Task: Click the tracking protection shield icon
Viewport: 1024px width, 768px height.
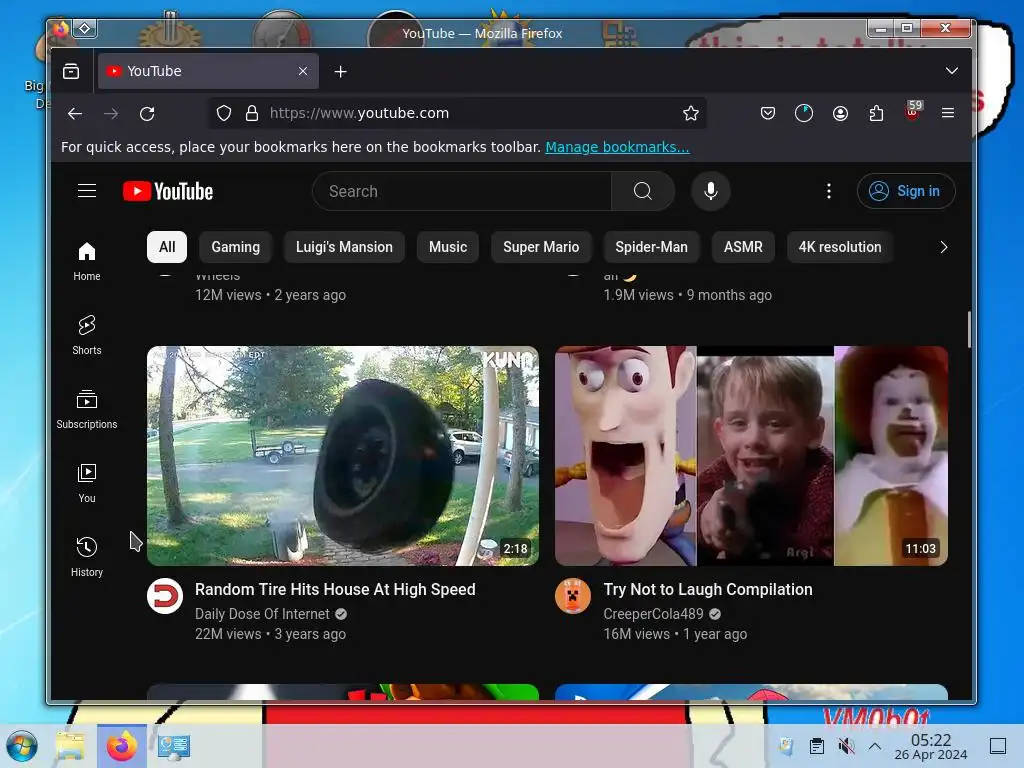Action: pyautogui.click(x=224, y=113)
